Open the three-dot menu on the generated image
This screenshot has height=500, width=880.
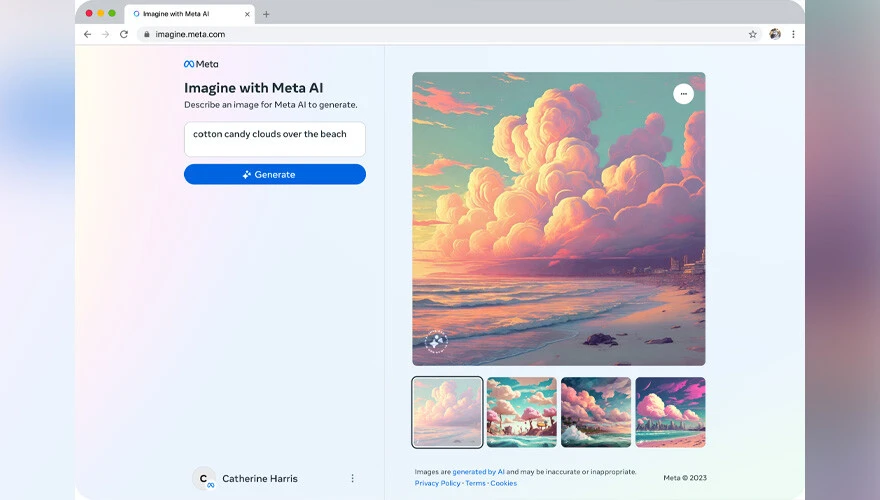[x=683, y=94]
